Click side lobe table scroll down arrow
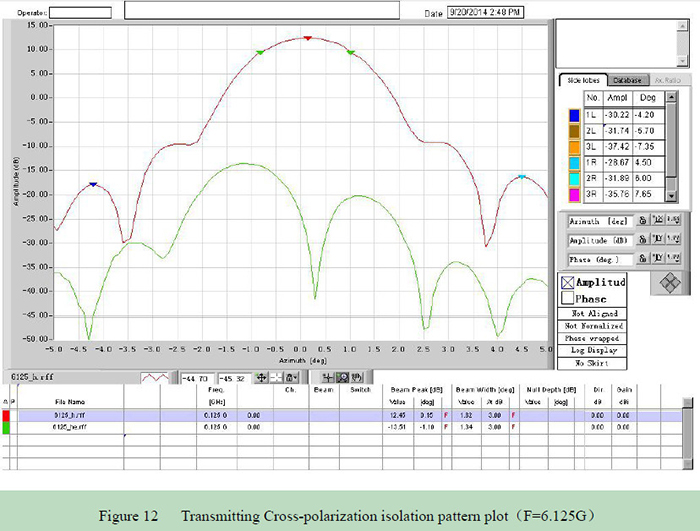Image resolution: width=700 pixels, height=531 pixels. point(671,196)
